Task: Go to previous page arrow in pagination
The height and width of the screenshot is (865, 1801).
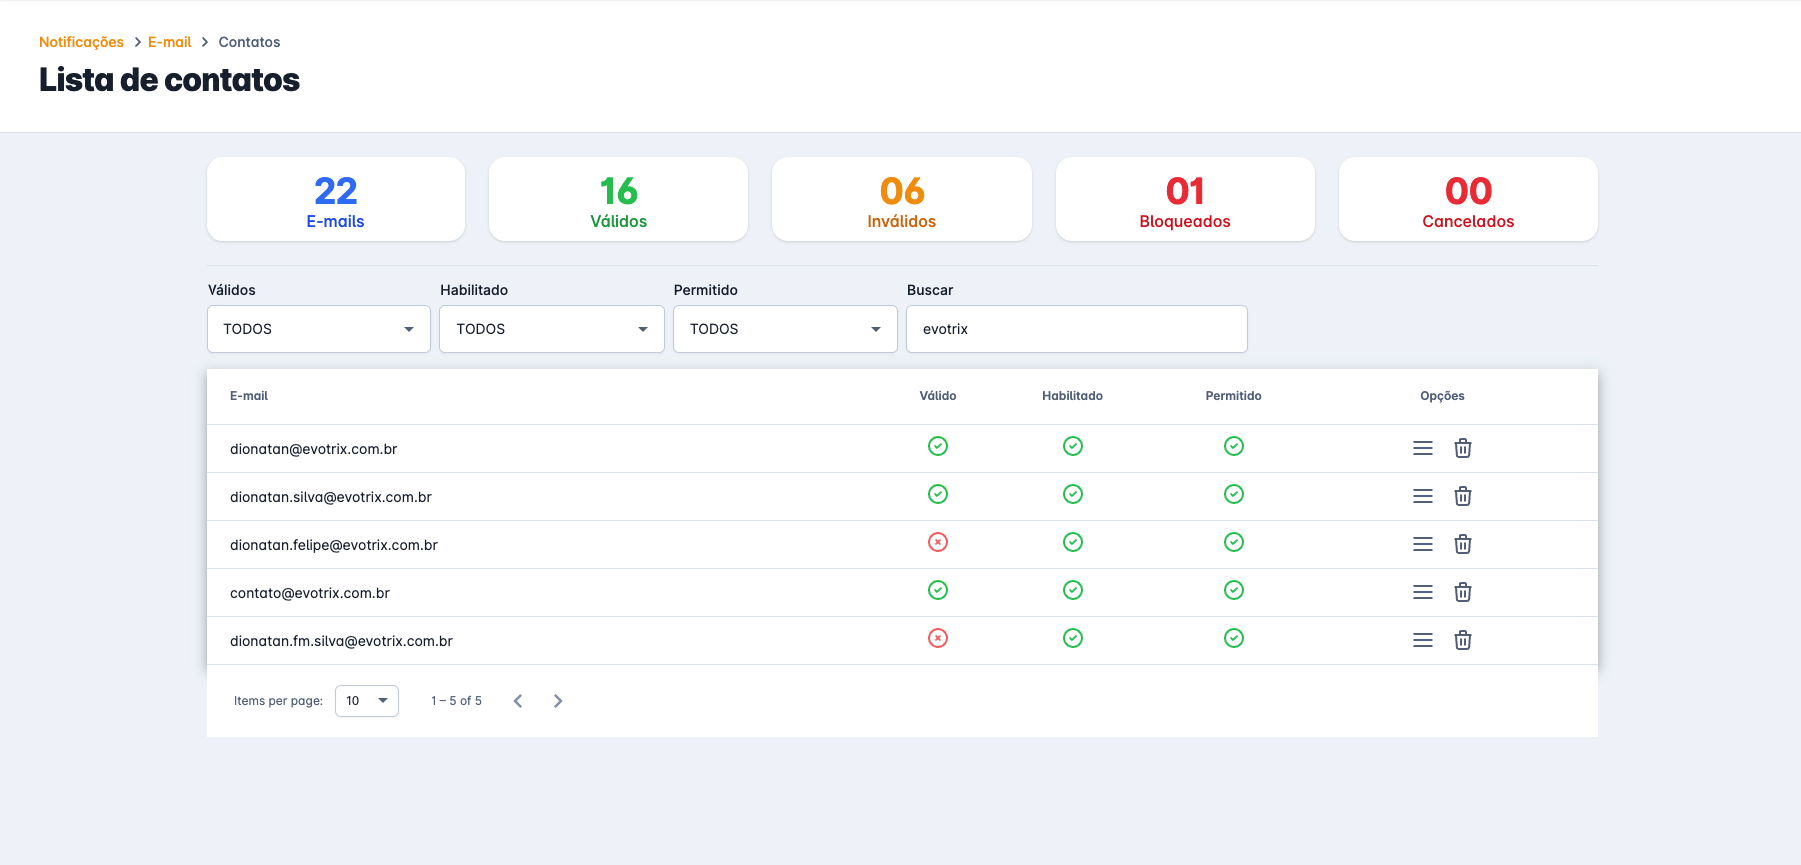Action: pos(518,701)
